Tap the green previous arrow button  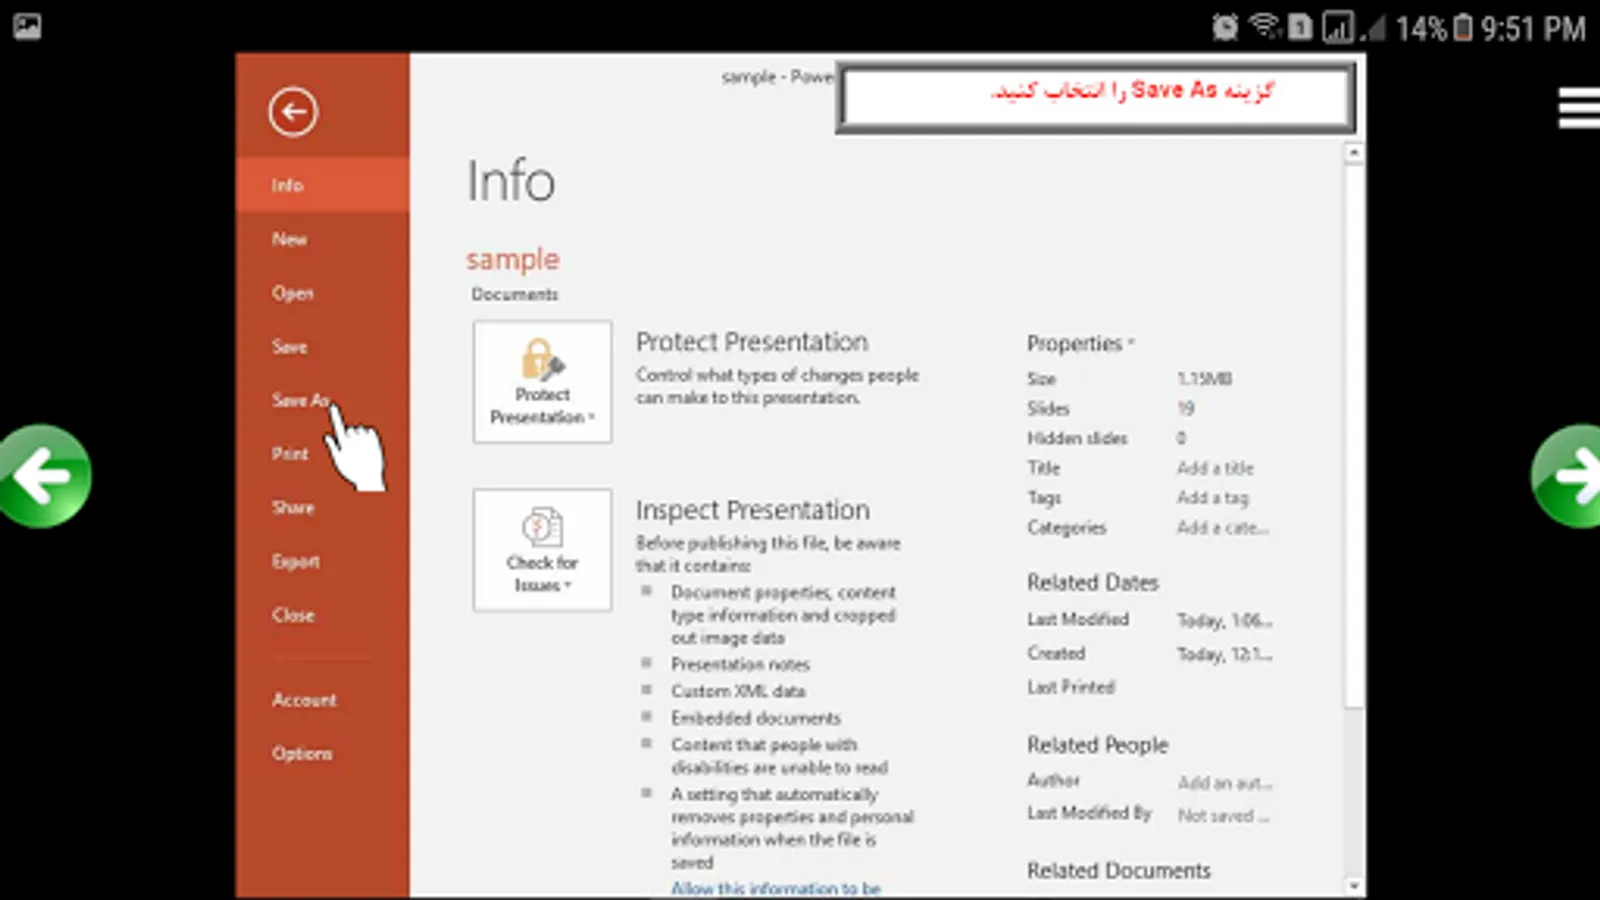(44, 476)
